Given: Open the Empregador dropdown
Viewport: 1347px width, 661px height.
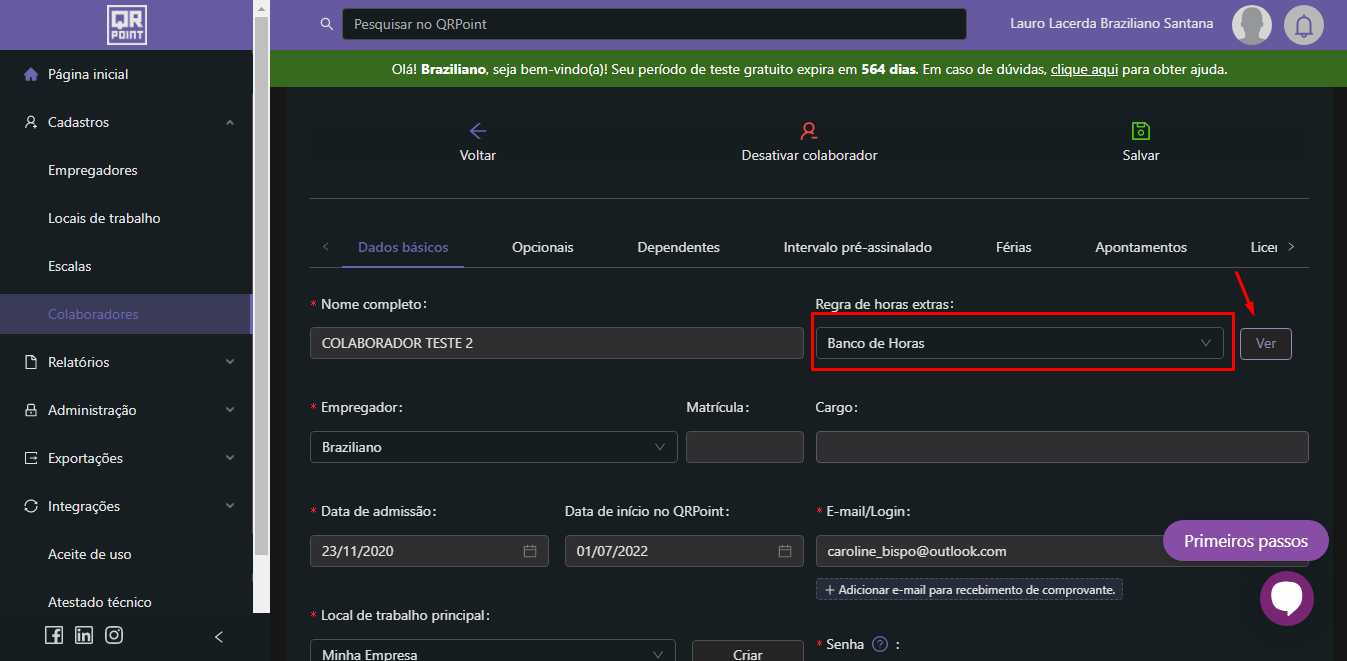Looking at the screenshot, I should pos(493,447).
